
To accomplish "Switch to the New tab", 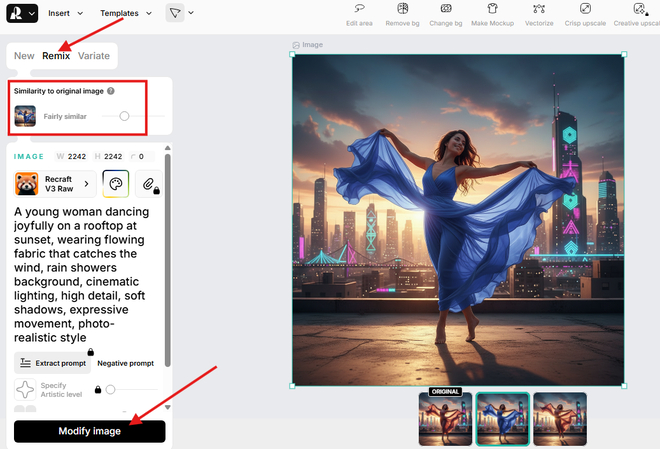I will pos(24,56).
